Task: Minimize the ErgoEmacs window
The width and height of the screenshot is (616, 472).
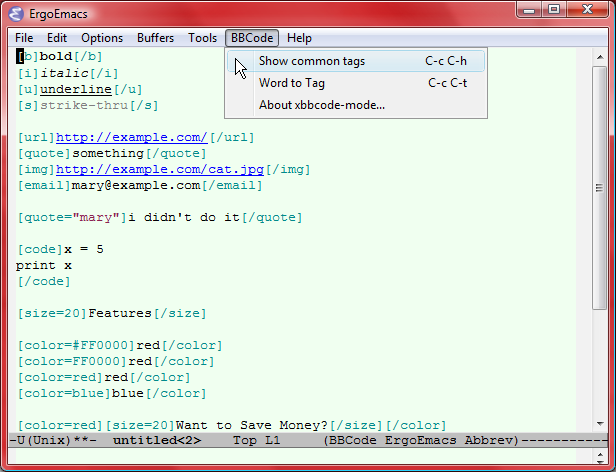Action: point(529,10)
